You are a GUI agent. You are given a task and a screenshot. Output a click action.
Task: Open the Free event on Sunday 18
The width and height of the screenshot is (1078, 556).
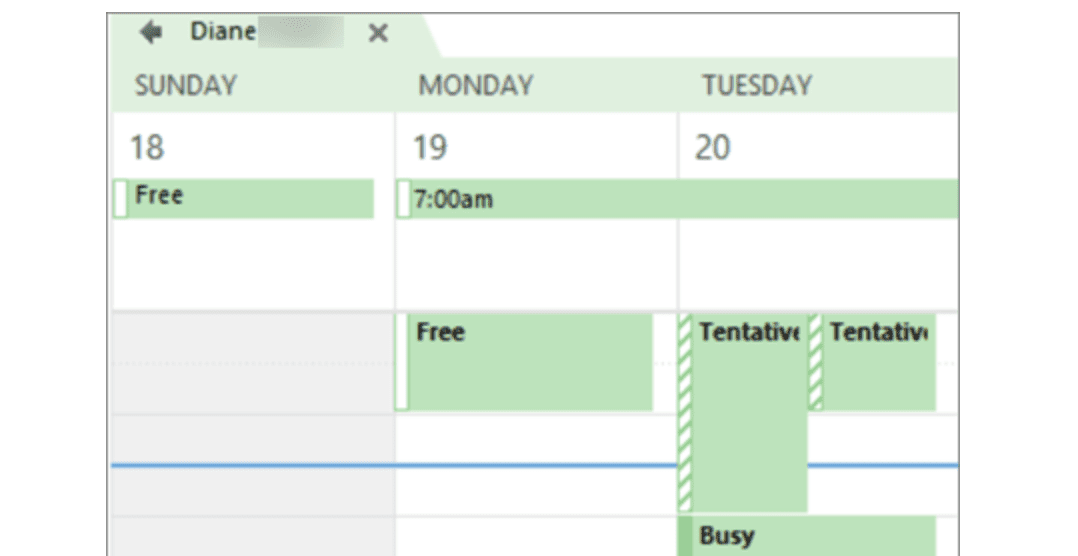point(244,199)
